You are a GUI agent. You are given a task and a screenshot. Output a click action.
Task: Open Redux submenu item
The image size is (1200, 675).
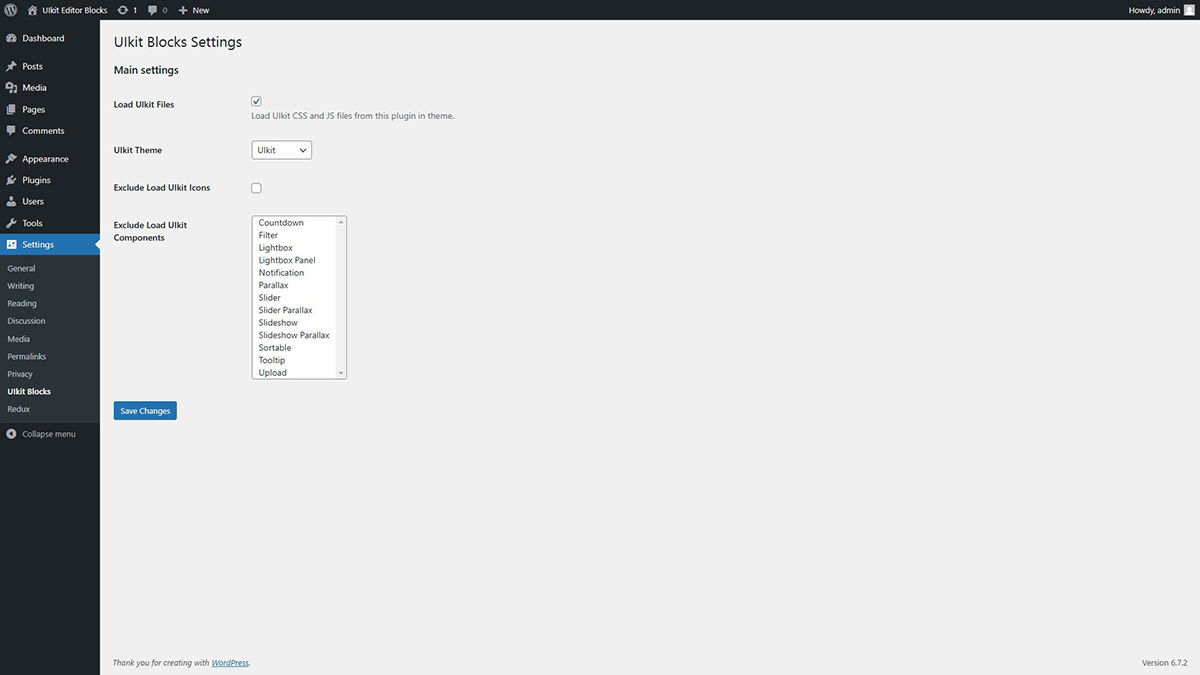(18, 409)
